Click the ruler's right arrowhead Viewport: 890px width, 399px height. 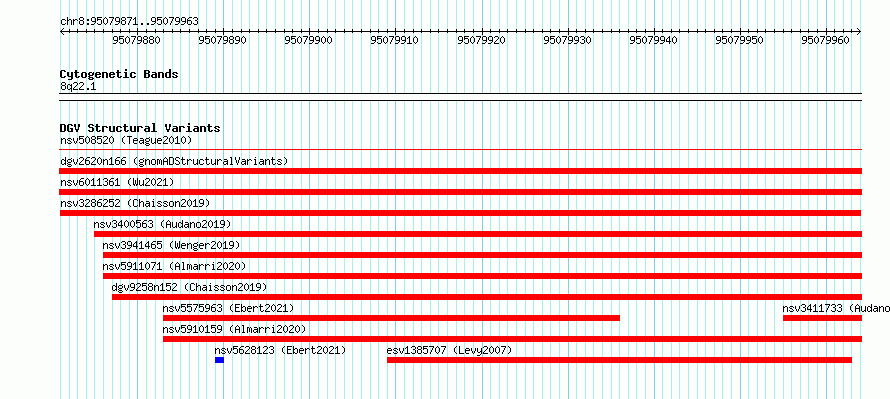pos(859,32)
